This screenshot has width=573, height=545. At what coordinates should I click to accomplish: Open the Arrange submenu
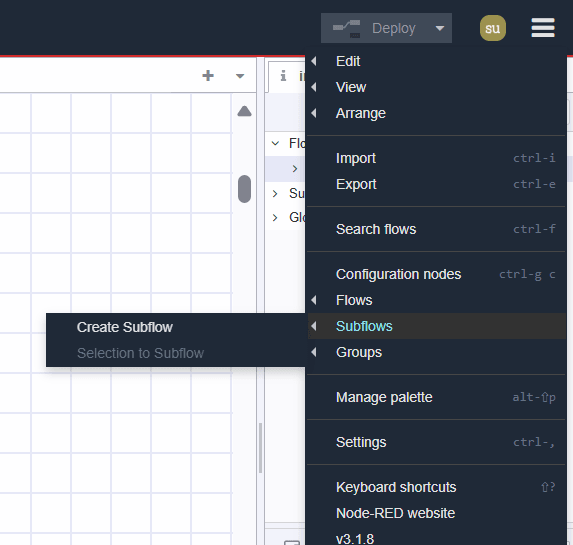436,113
